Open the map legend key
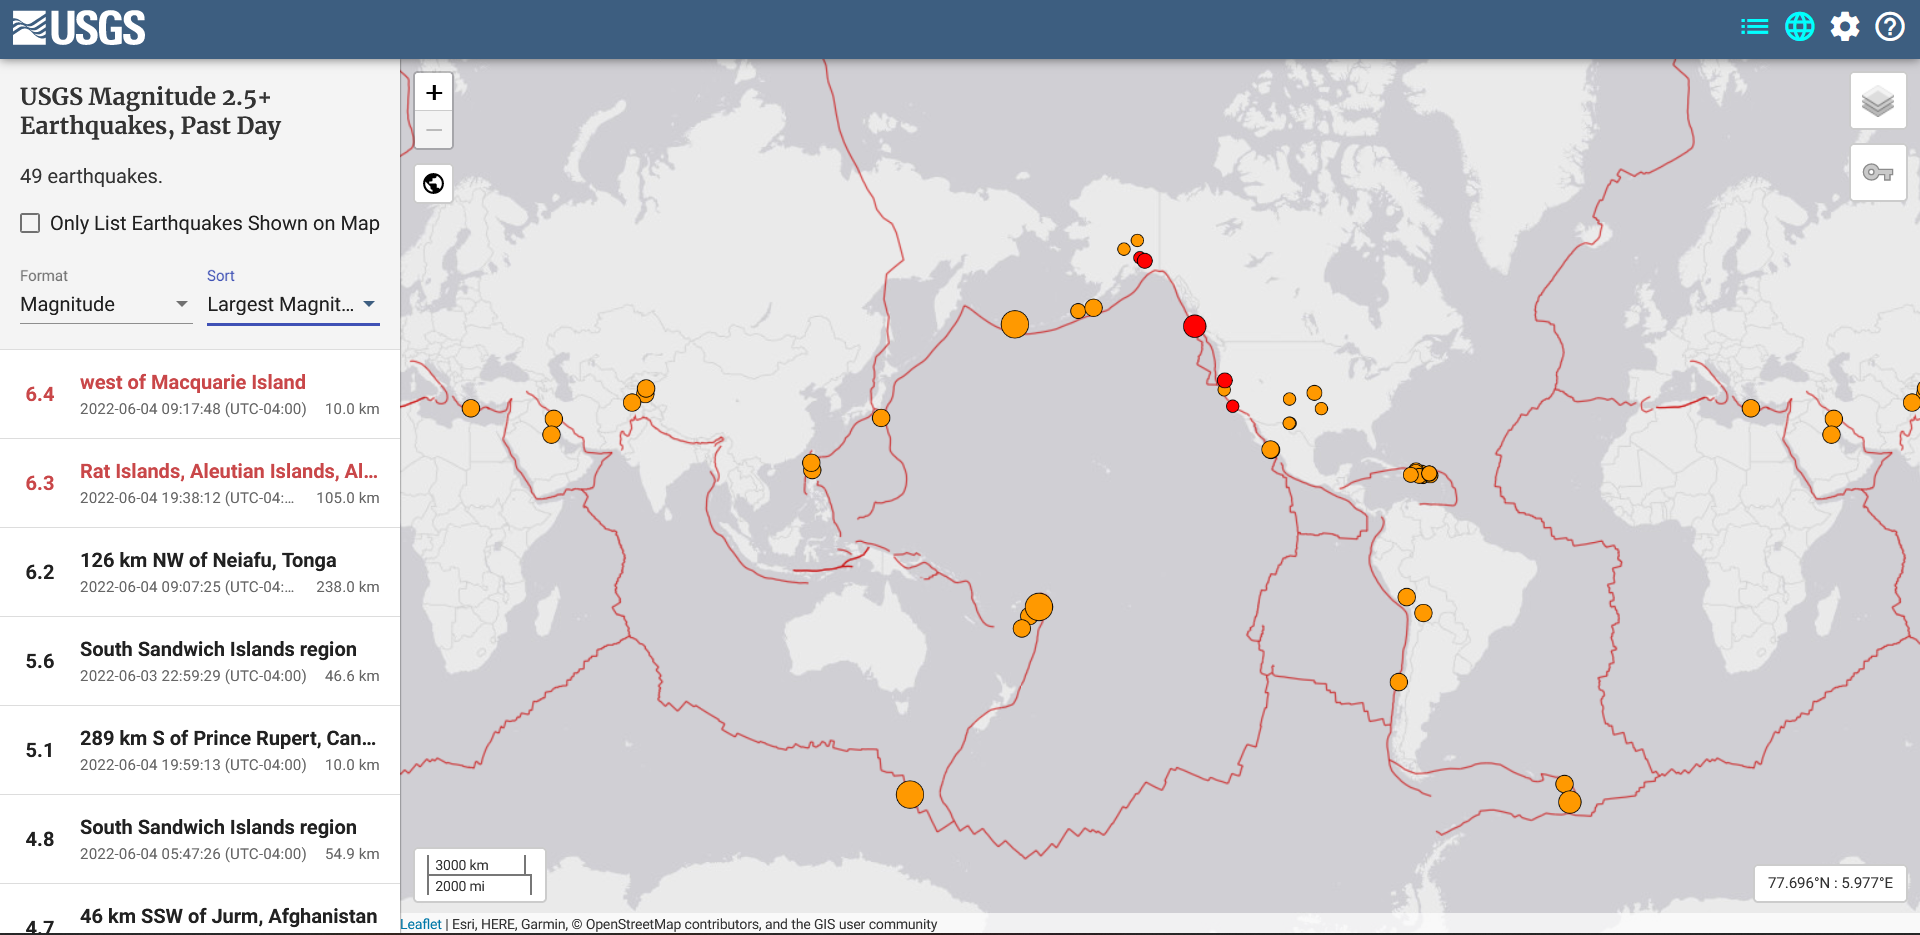This screenshot has height=935, width=1920. [1877, 173]
